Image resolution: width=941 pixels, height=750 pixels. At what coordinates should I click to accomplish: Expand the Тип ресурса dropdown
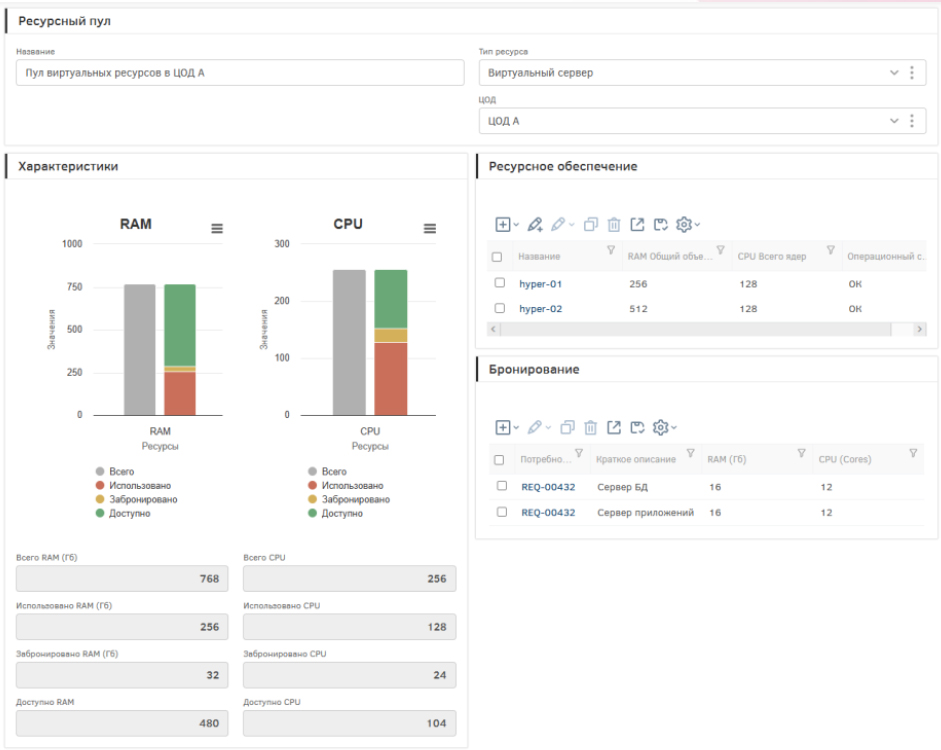894,73
